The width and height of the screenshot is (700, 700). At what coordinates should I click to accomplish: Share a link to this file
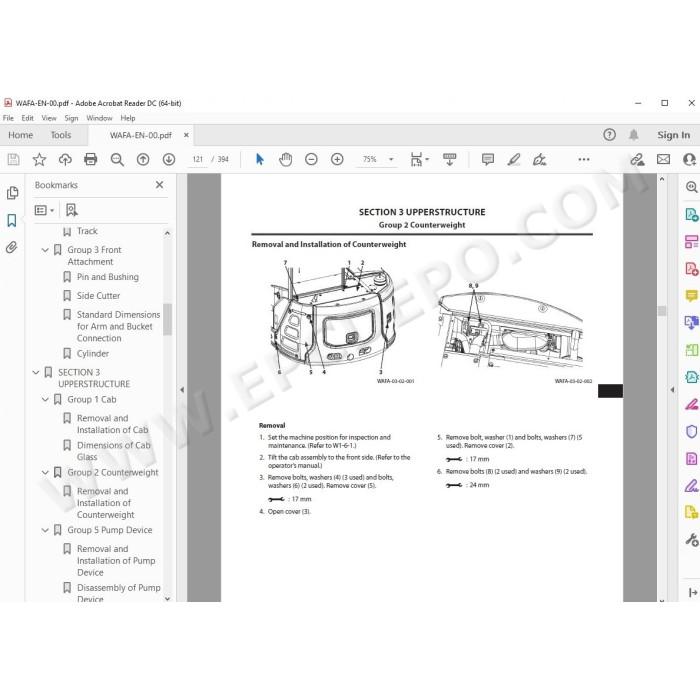(x=637, y=159)
